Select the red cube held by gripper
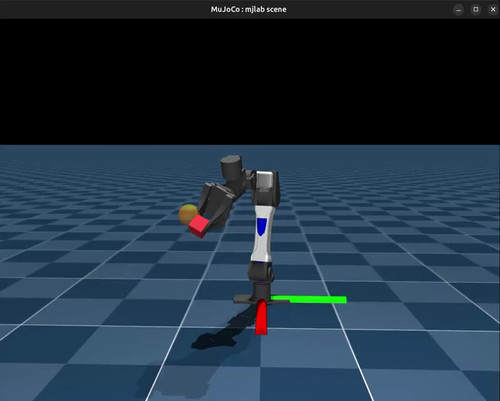Viewport: 500px width, 401px height. pos(199,226)
